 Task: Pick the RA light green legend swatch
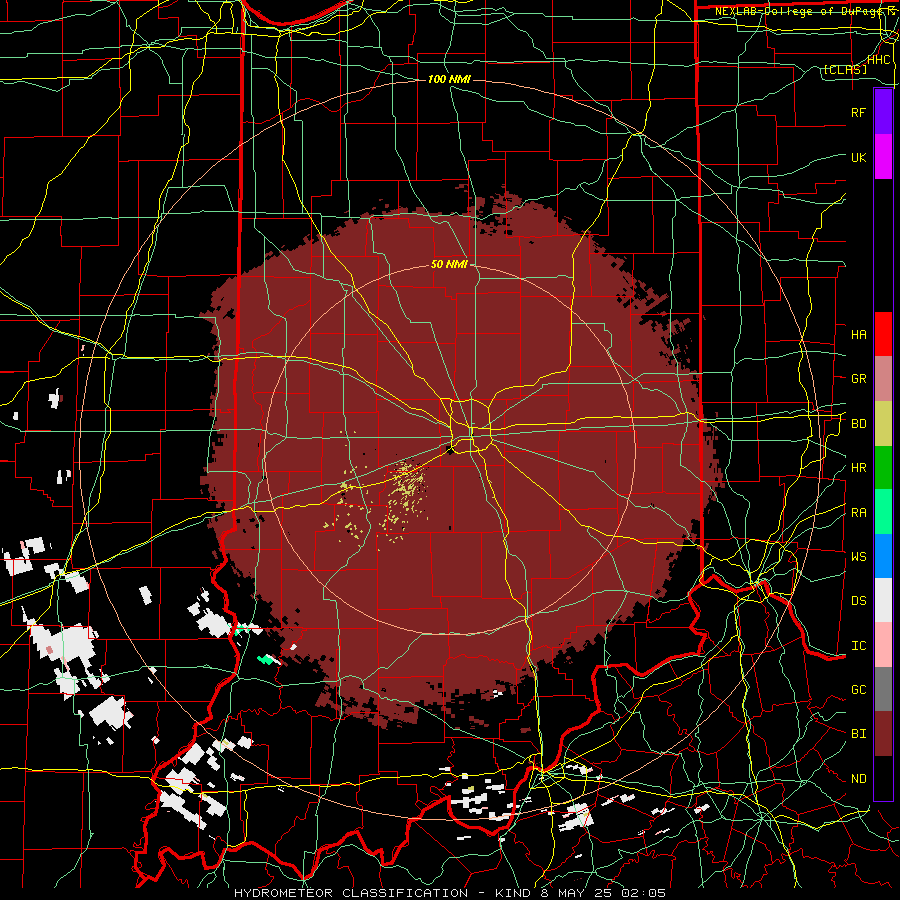coord(883,512)
